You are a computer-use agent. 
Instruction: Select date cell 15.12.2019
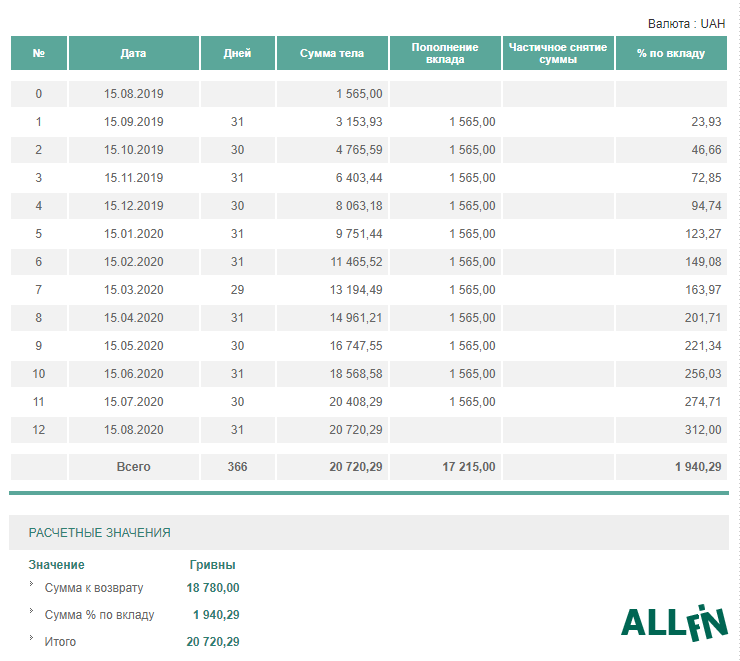click(134, 206)
